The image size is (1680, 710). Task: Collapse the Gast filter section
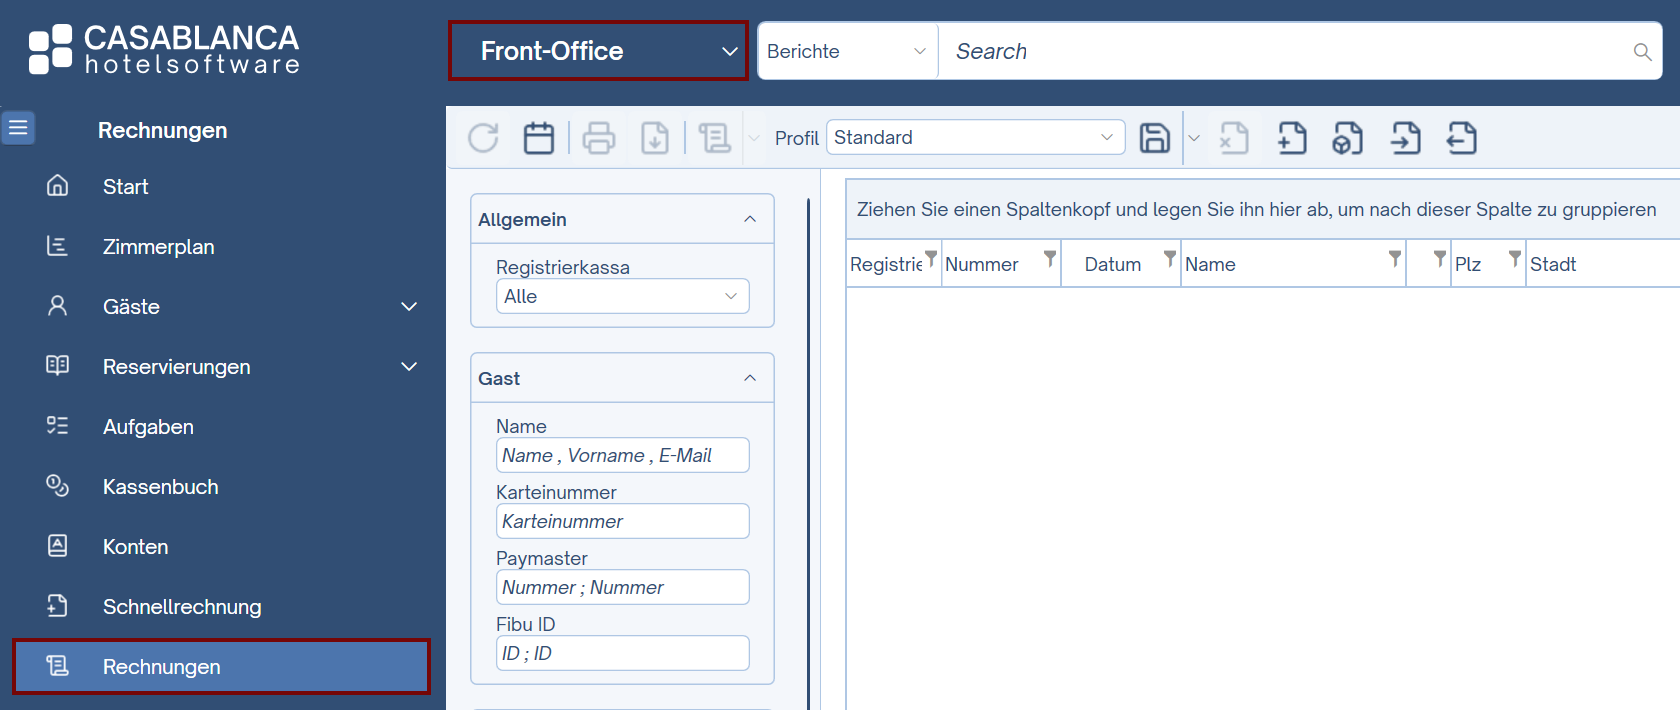click(x=750, y=378)
